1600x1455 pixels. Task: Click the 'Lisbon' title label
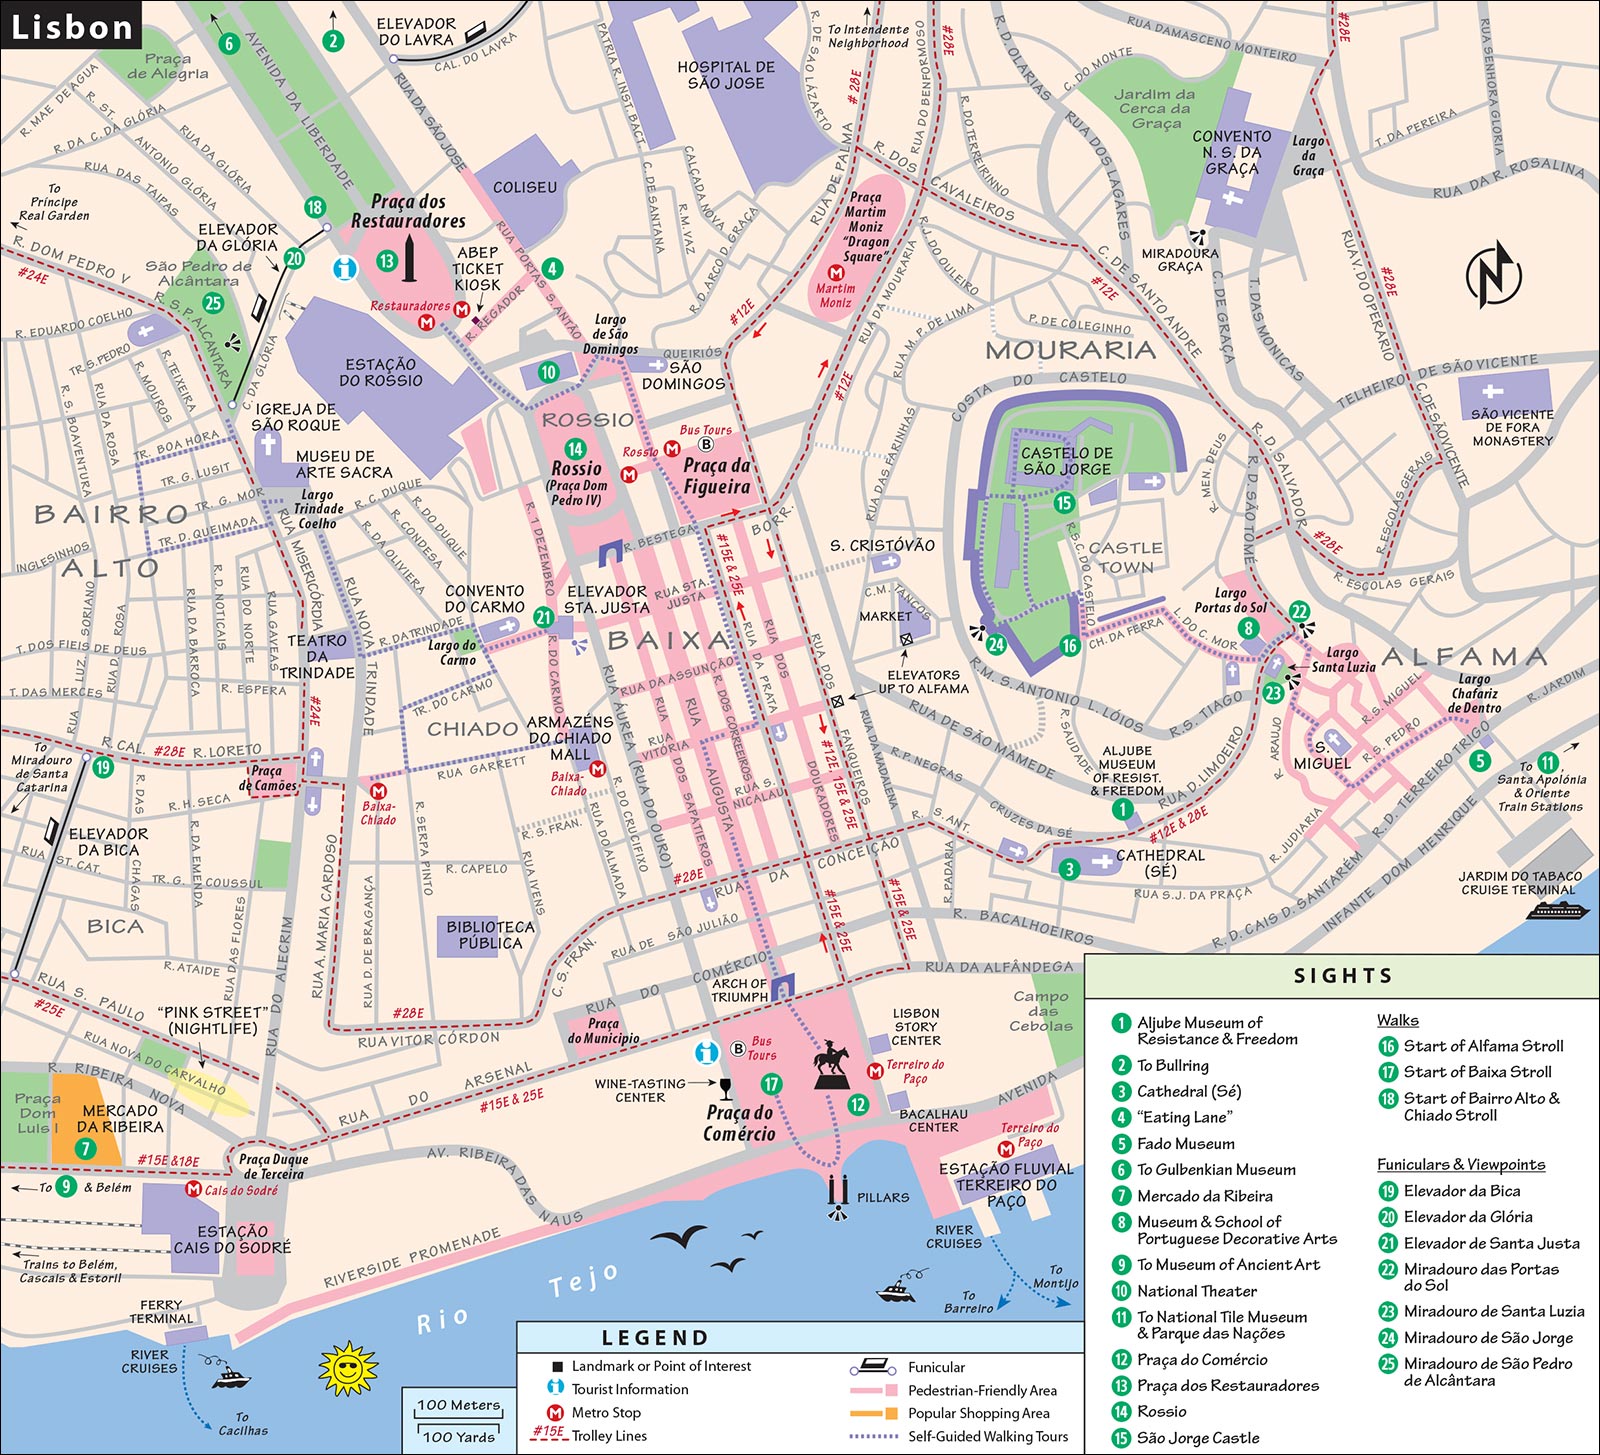[x=71, y=26]
